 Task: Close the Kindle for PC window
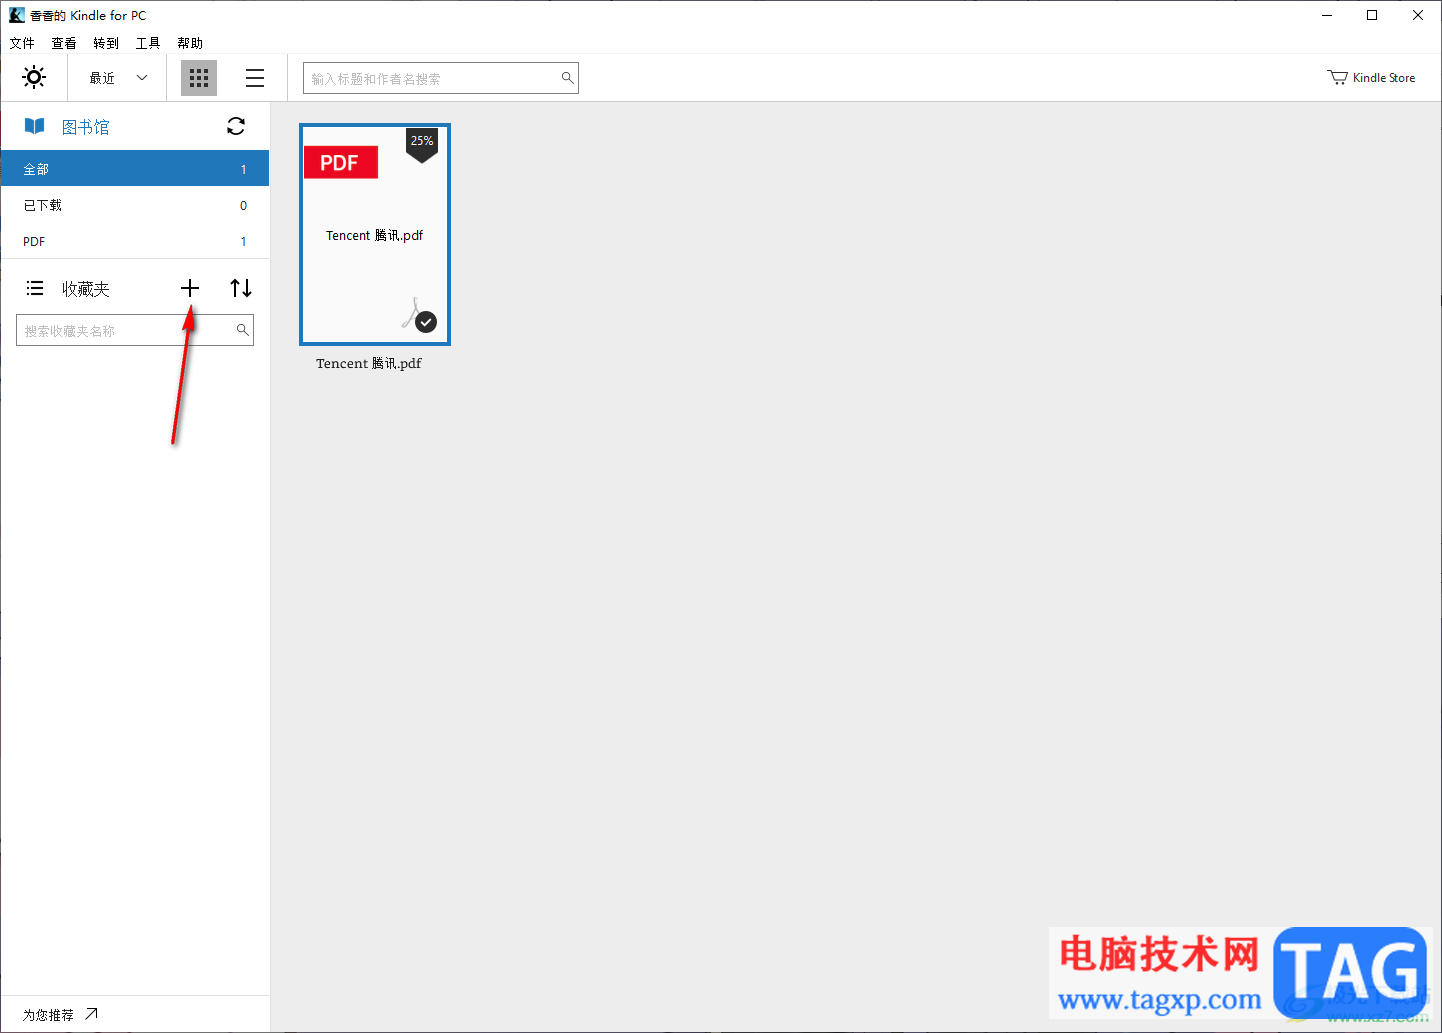(x=1418, y=15)
